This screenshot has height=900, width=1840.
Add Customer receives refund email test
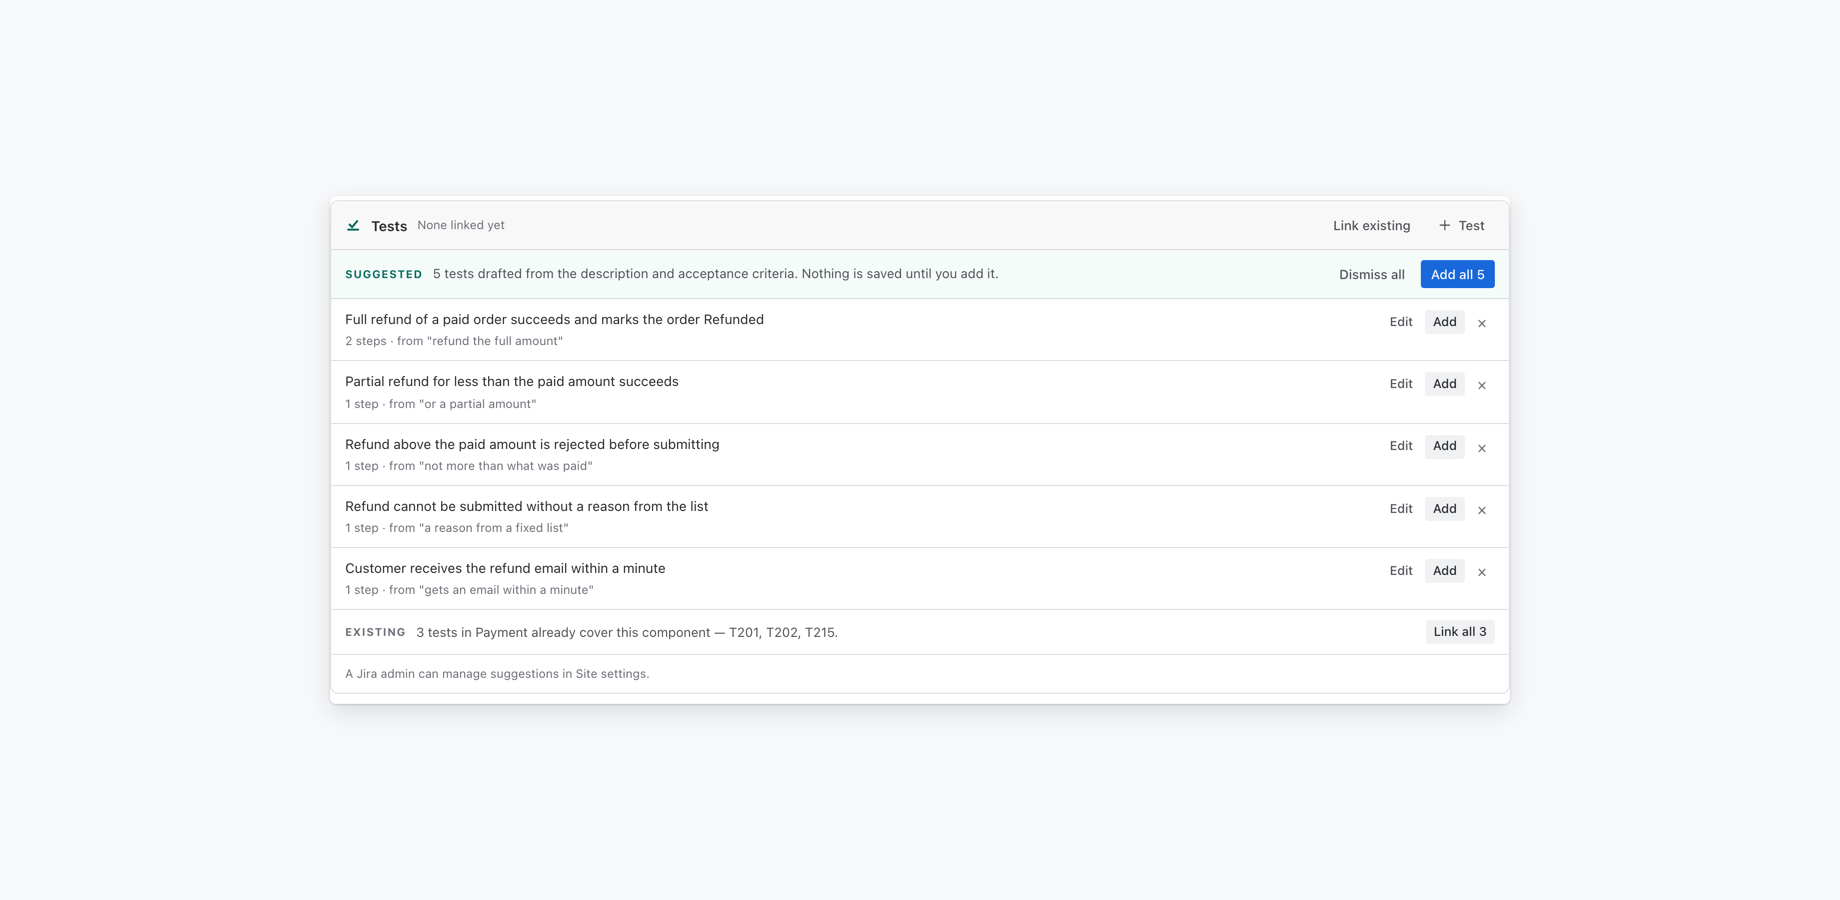(x=1444, y=571)
